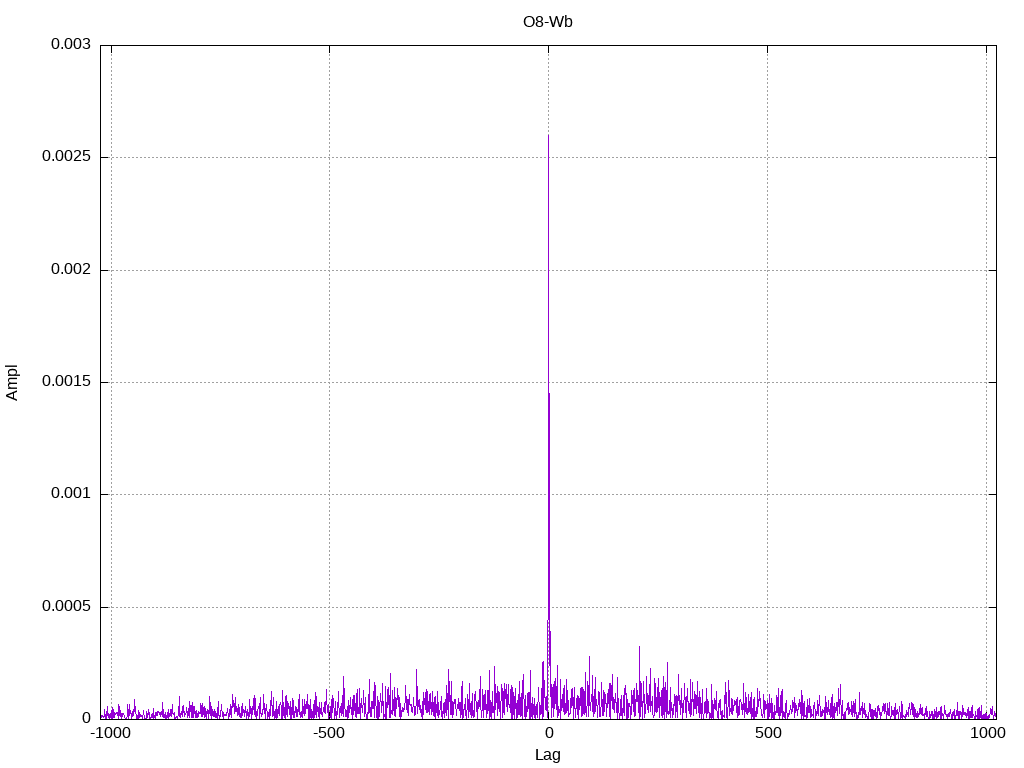Click the 0.0005 y-axis tick label

(x=66, y=606)
